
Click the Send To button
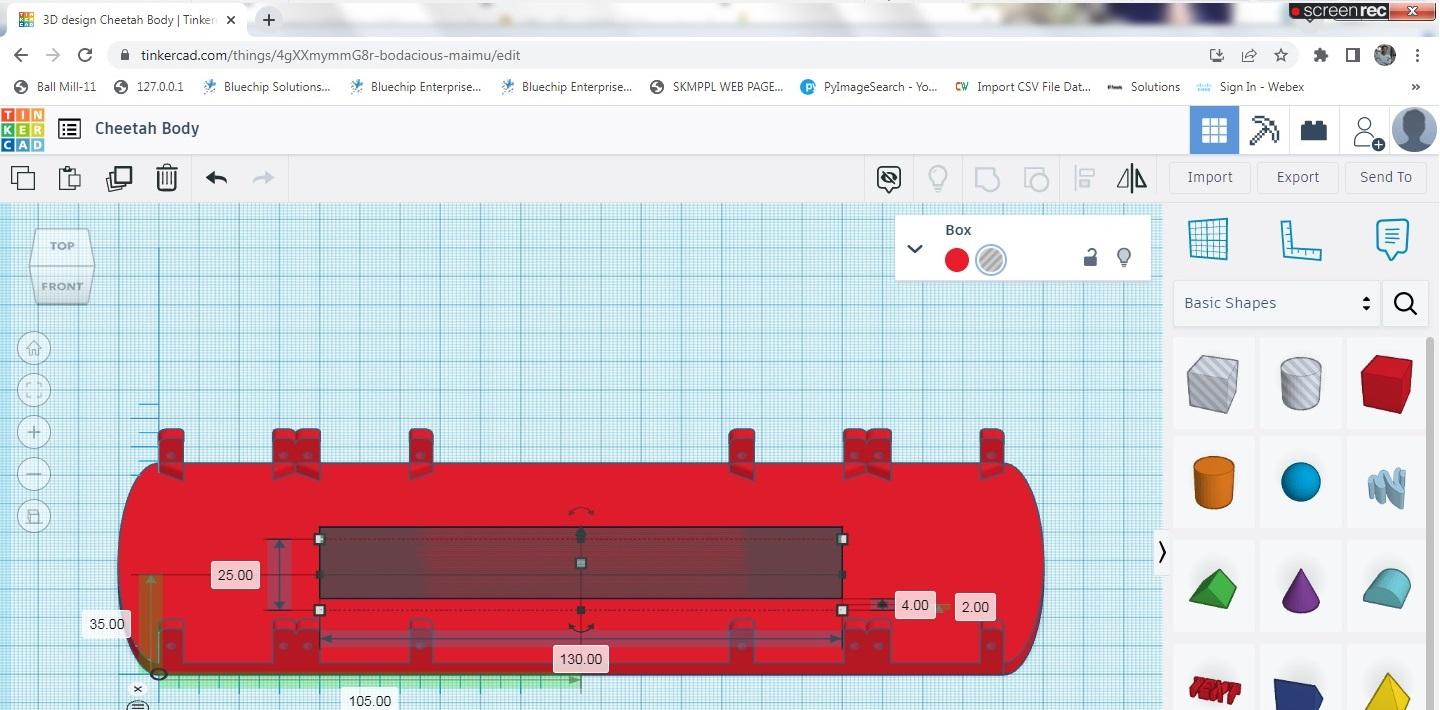1386,177
